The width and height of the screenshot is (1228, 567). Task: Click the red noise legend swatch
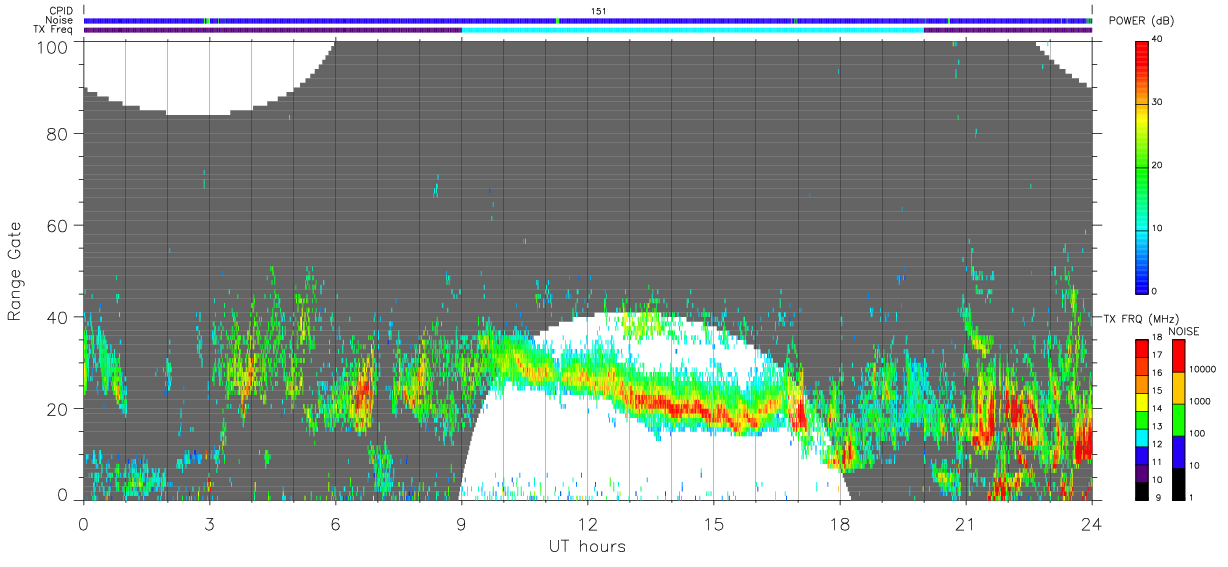[1180, 356]
